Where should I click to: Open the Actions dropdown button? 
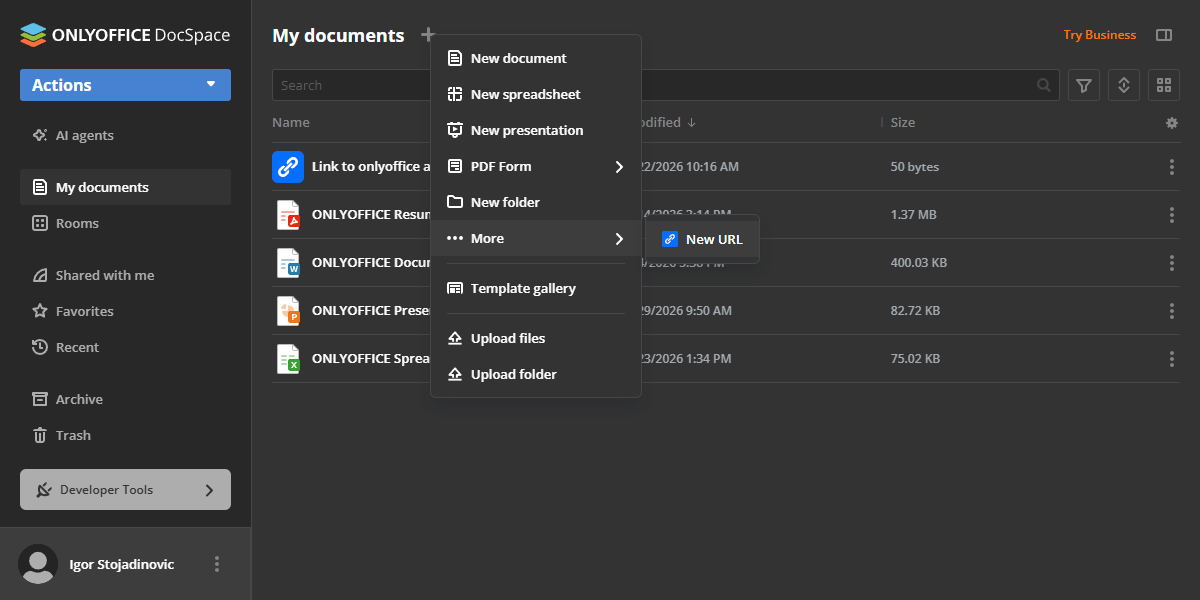click(x=125, y=85)
